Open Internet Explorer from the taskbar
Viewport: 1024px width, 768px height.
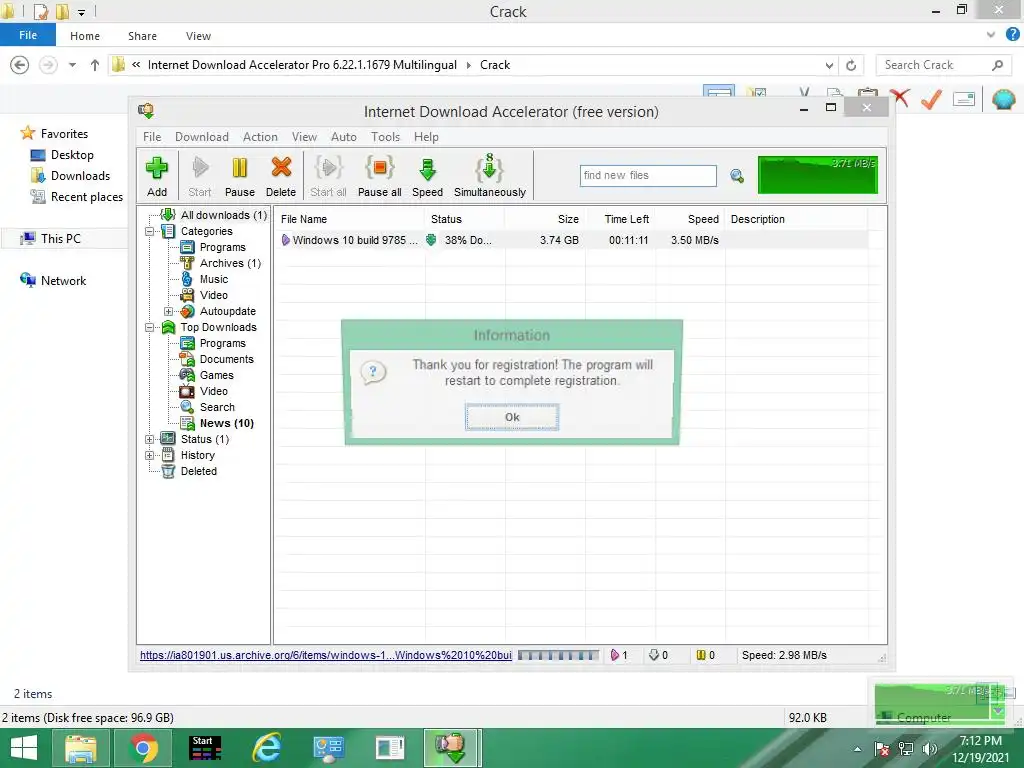point(267,748)
